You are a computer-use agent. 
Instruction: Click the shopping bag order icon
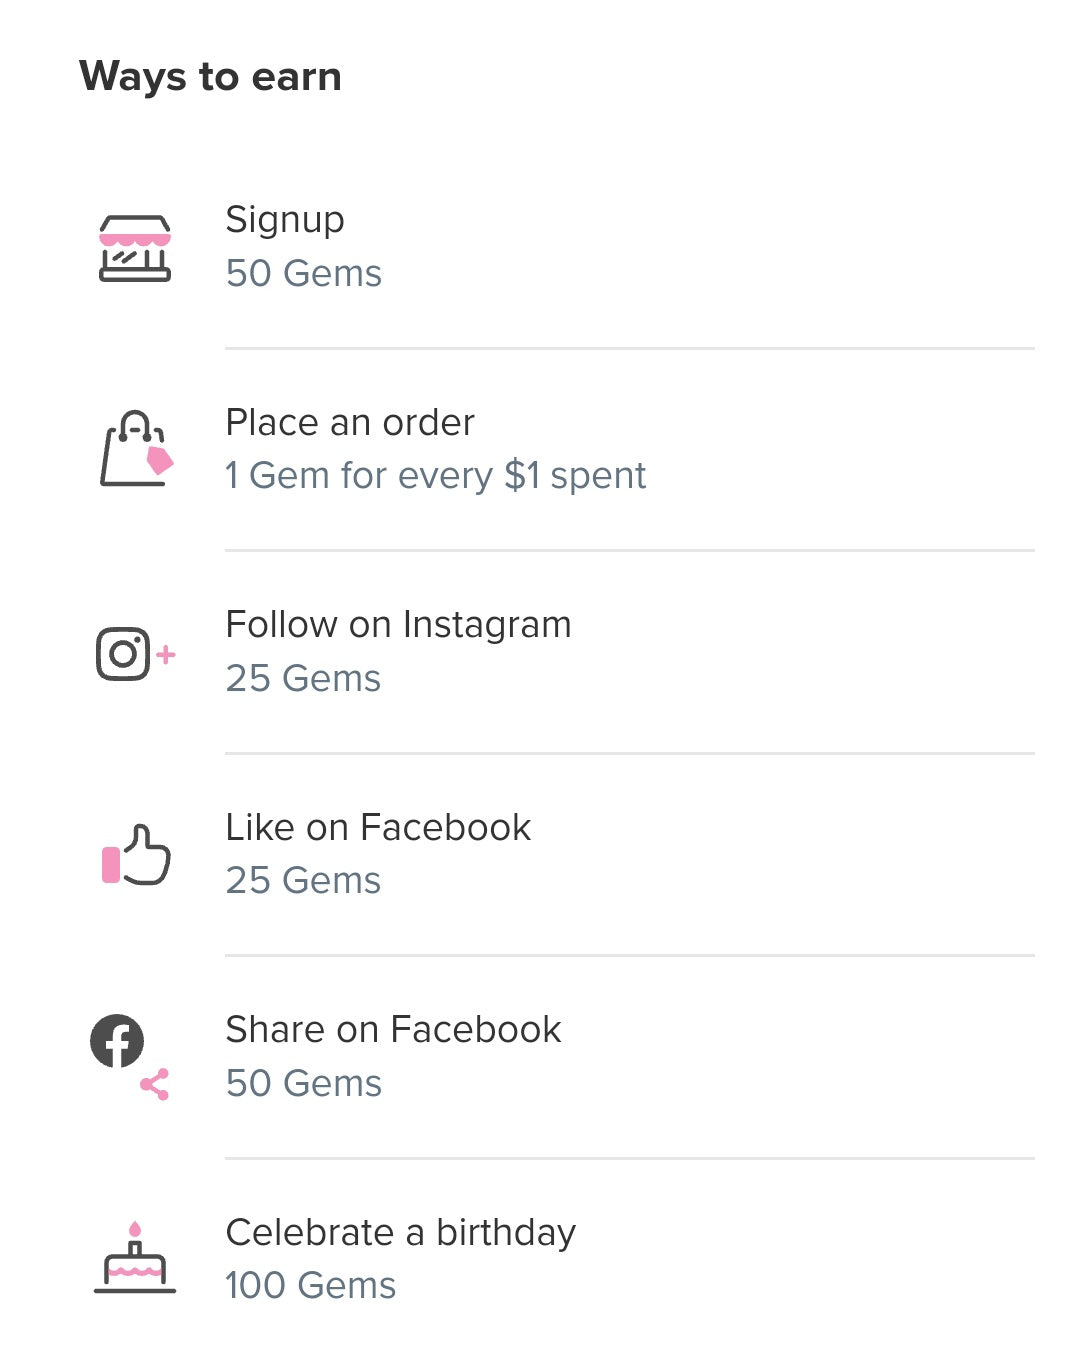point(136,449)
